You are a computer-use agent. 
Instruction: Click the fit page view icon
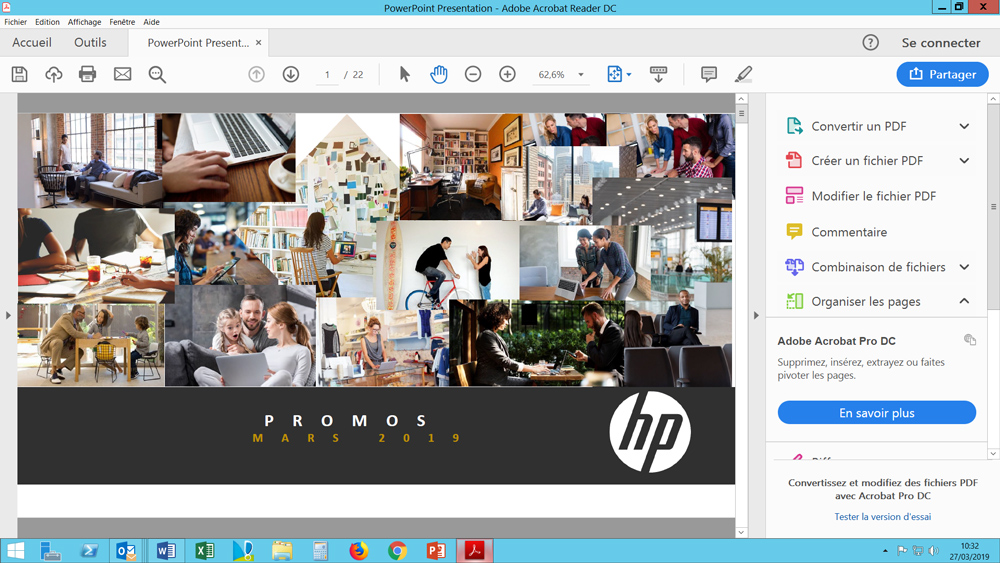point(614,74)
